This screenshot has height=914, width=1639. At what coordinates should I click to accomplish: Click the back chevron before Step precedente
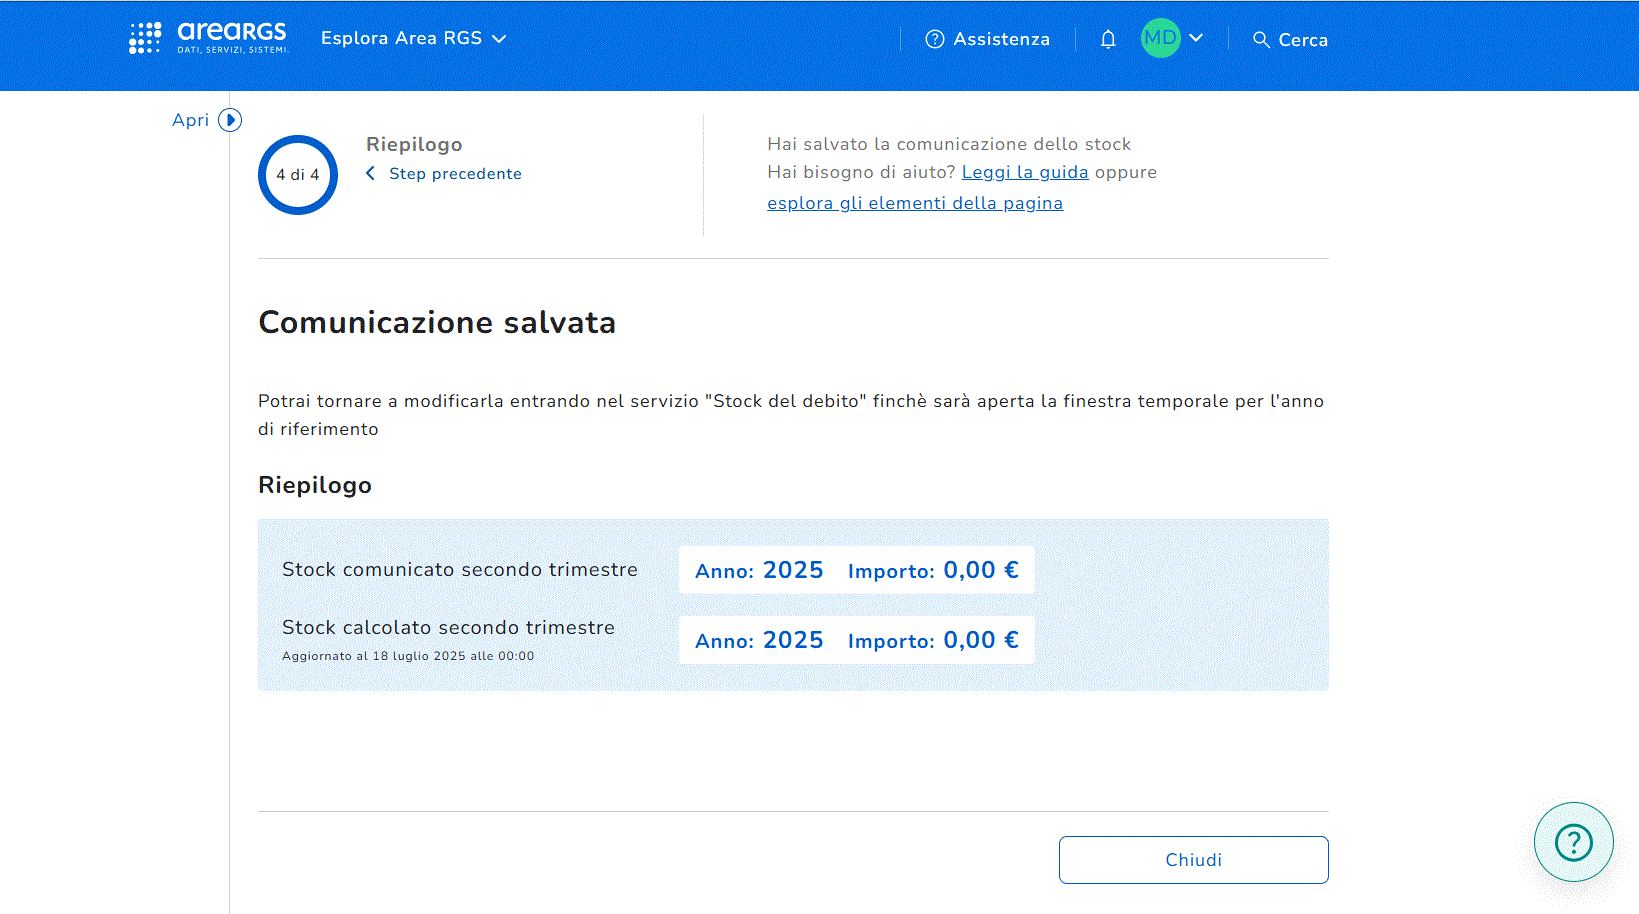[371, 174]
